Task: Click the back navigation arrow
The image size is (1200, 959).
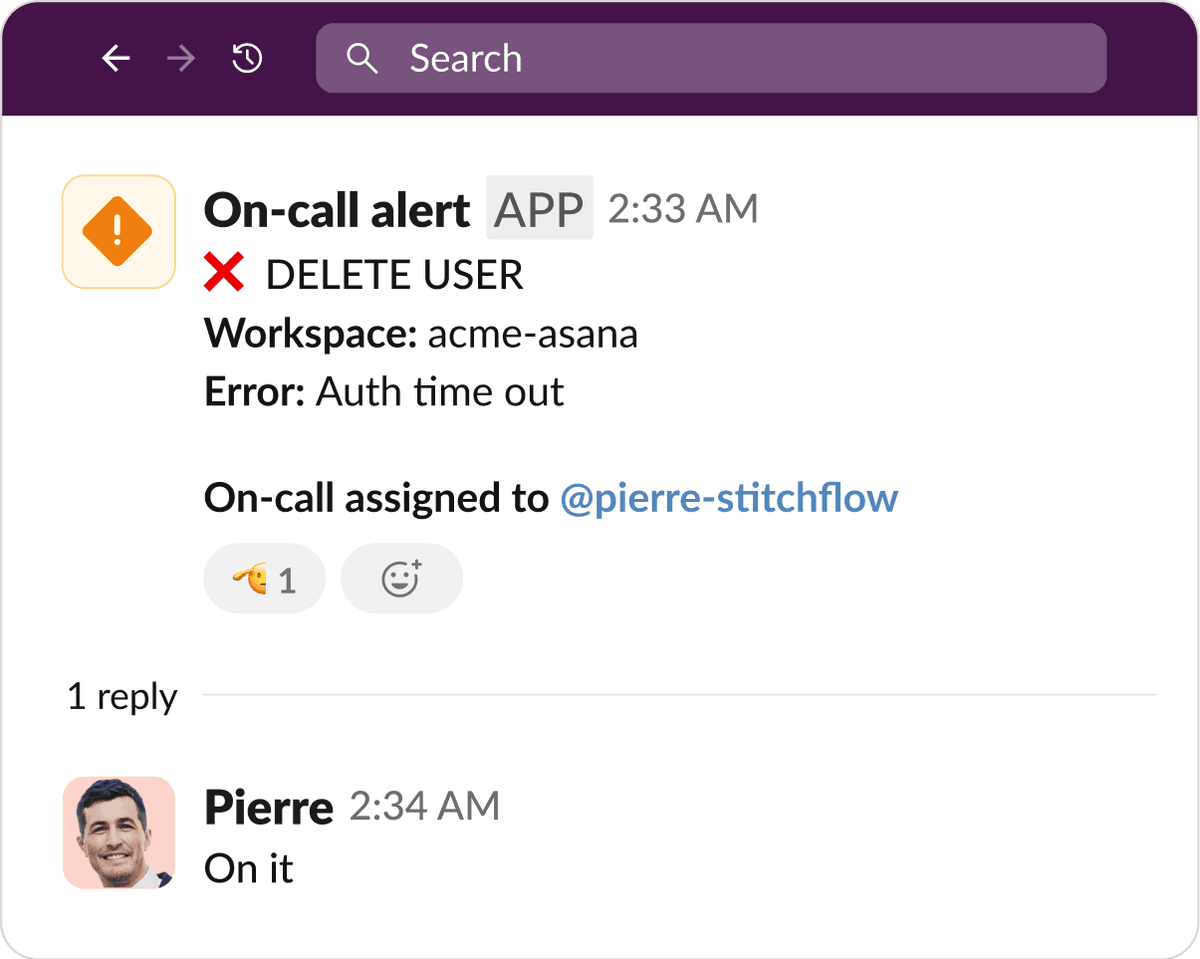Action: (115, 58)
